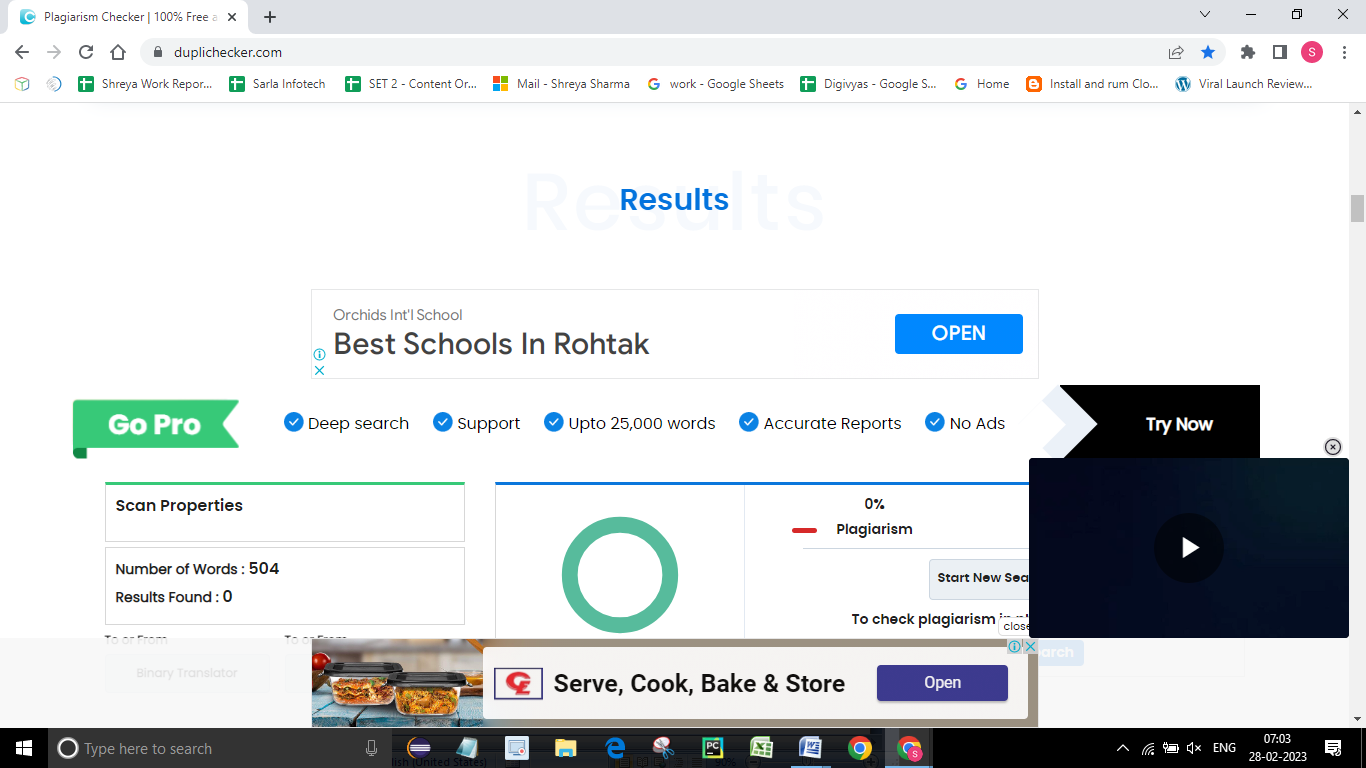Viewport: 1366px width, 768px height.
Task: Open a new browser tab
Action: coord(270,17)
